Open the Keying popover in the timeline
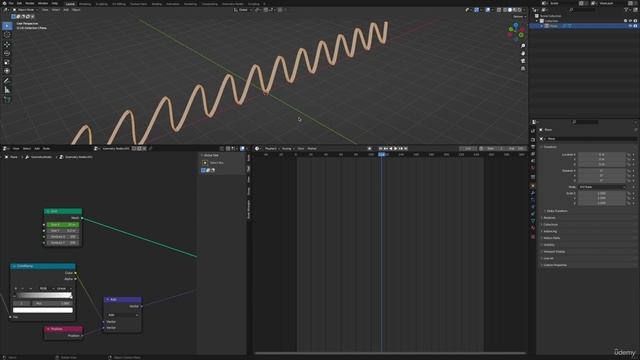Viewport: 640px width, 360px height. [288, 149]
